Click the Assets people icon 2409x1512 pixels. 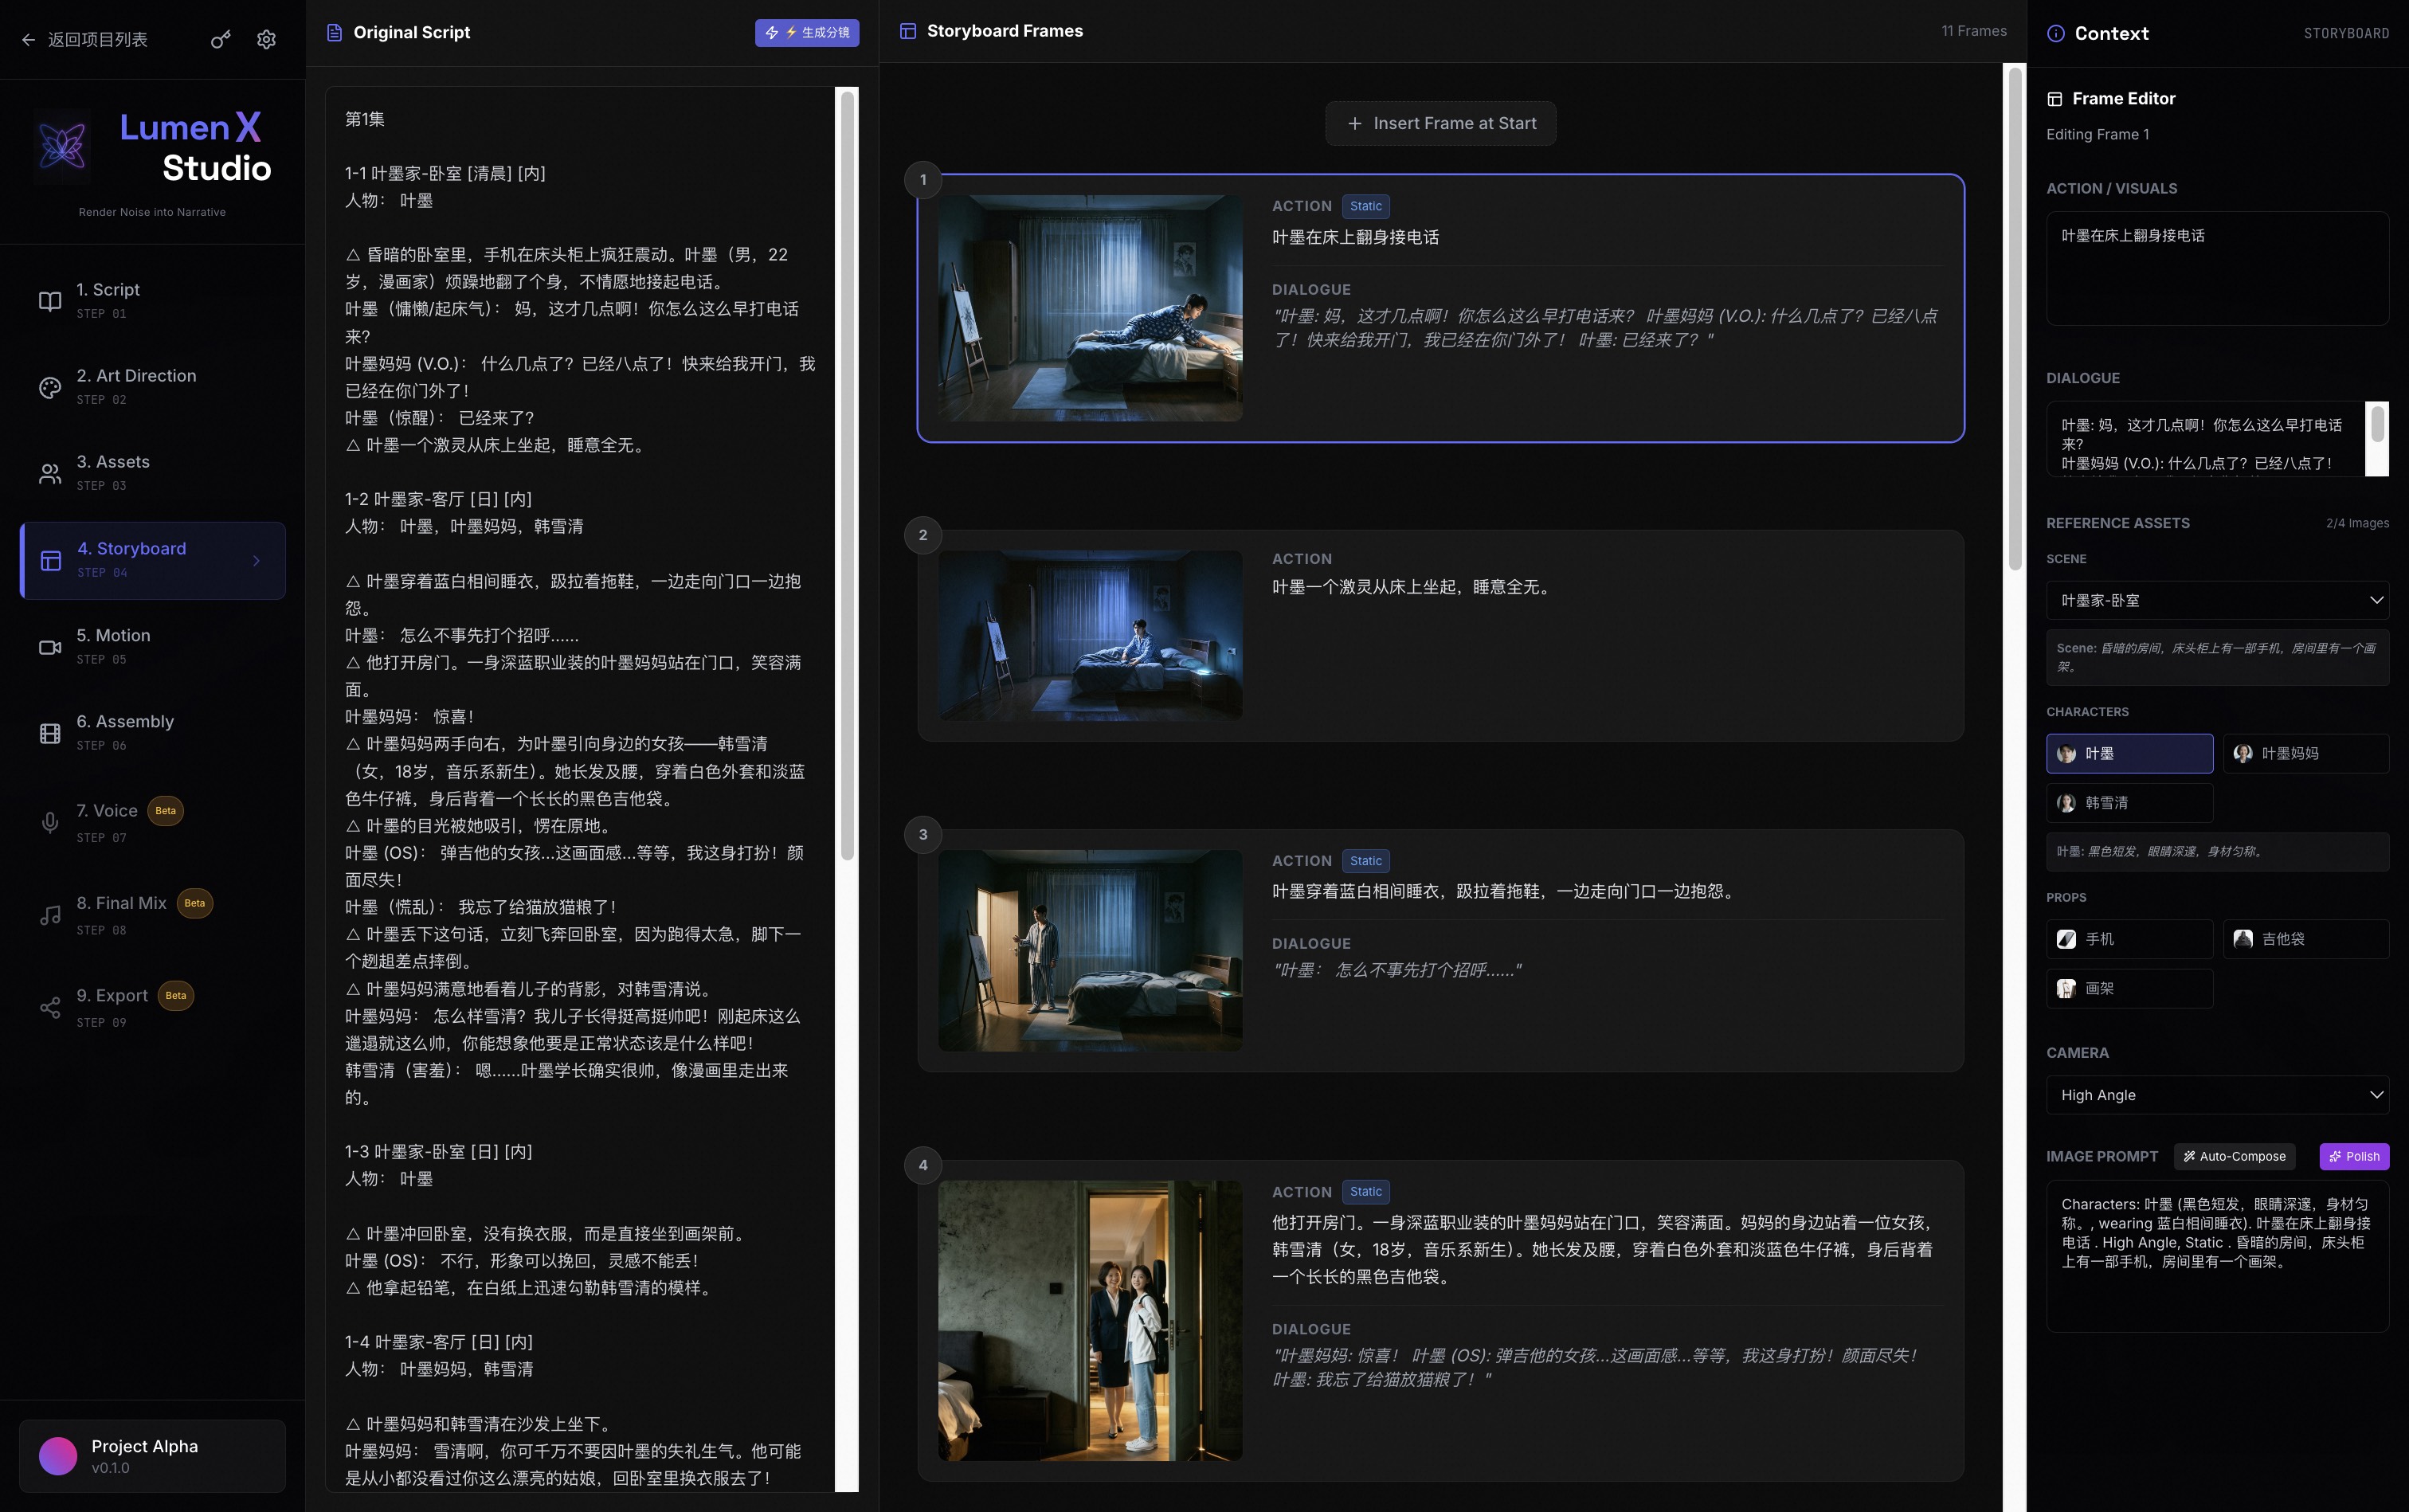(50, 473)
